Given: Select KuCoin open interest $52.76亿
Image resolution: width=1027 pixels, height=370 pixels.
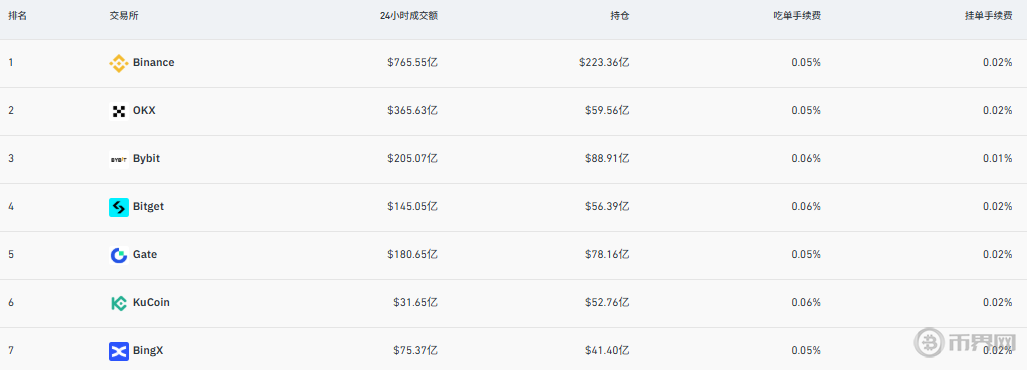Looking at the screenshot, I should (x=607, y=303).
